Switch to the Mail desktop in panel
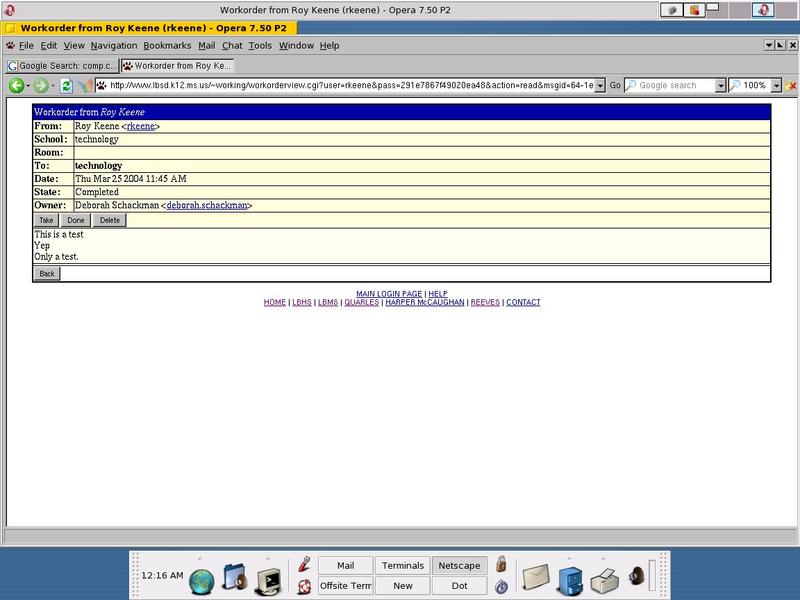 click(345, 565)
